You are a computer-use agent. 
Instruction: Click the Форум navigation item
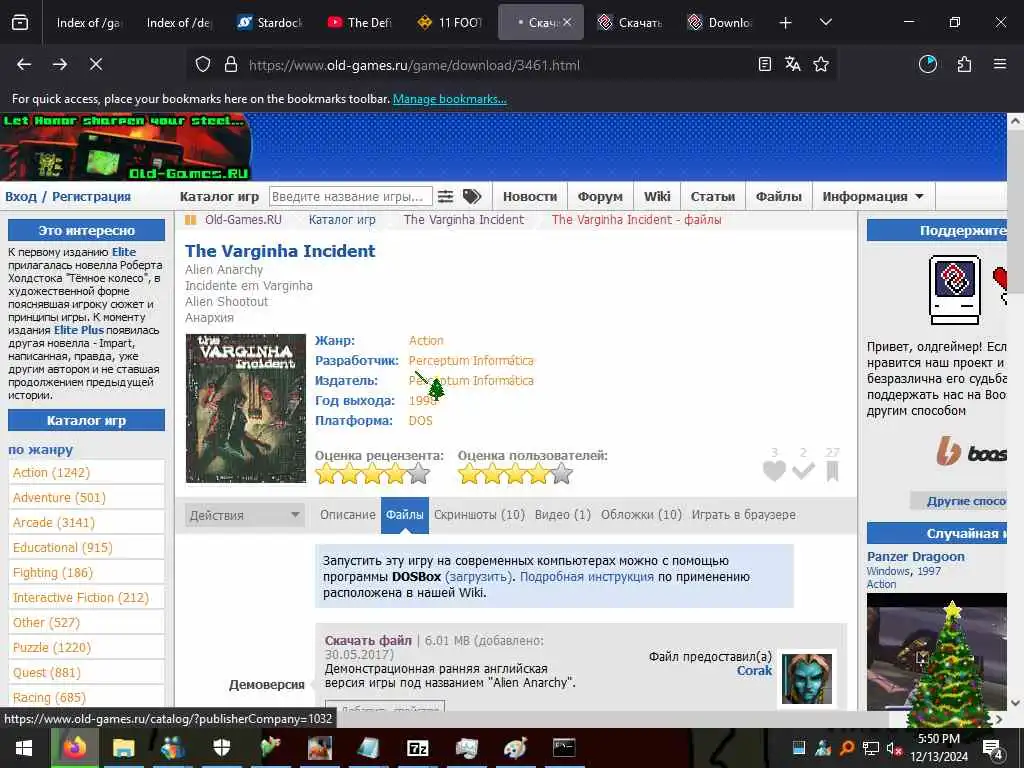click(600, 196)
